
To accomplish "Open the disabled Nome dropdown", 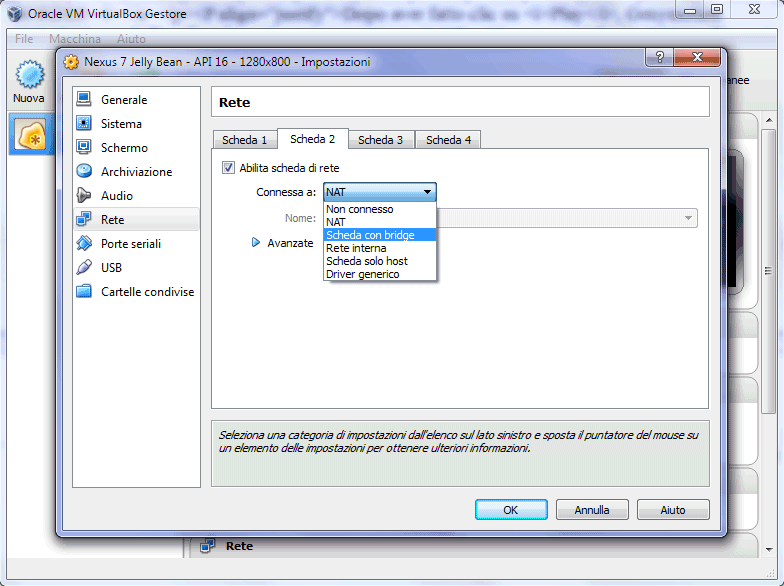I will 566,218.
